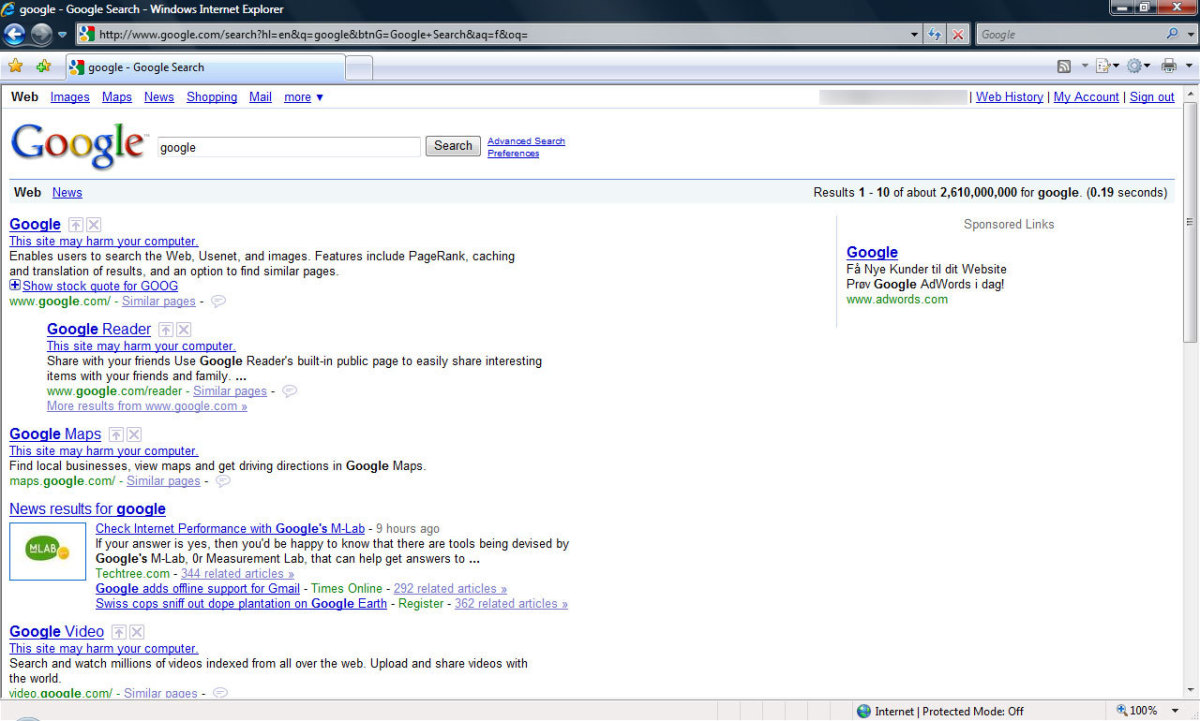Screen dimensions: 1200x721
Task: Remove the first Google result with X icon
Action: click(93, 225)
